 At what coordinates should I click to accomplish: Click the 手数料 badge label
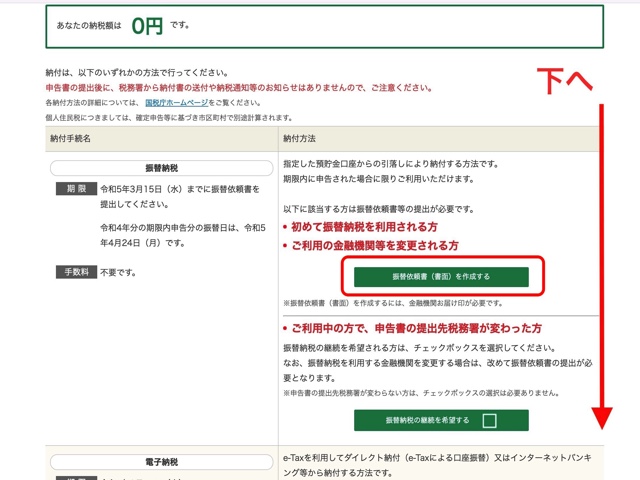(76, 271)
